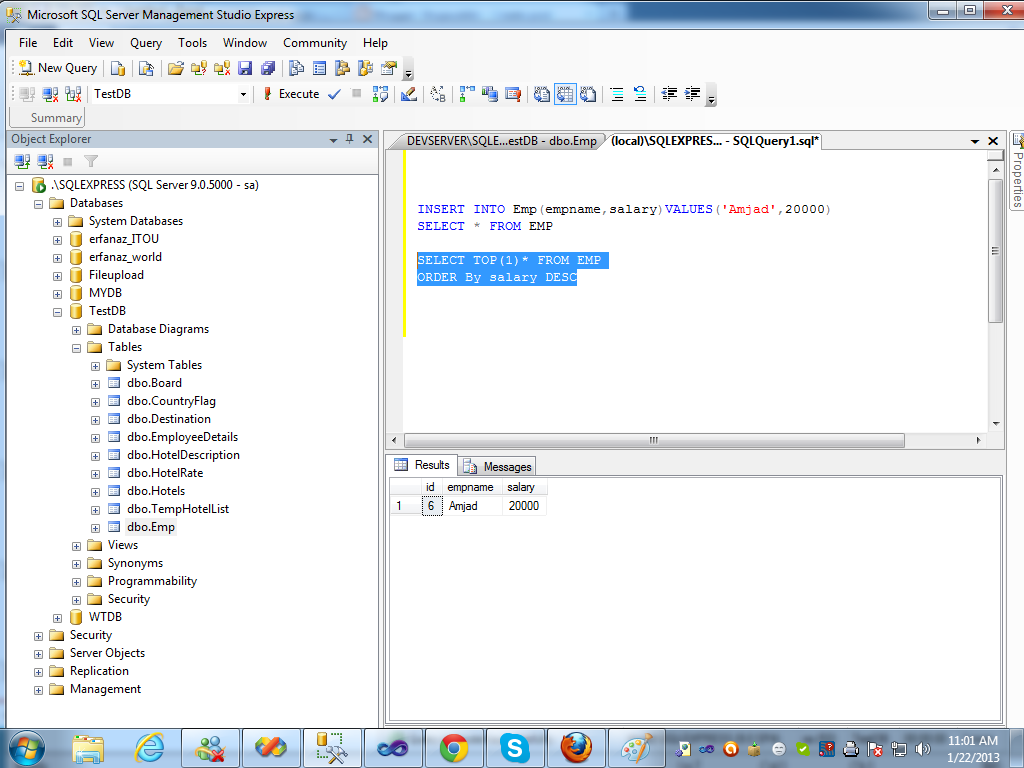
Task: Switch output to Results to File
Action: pos(588,94)
